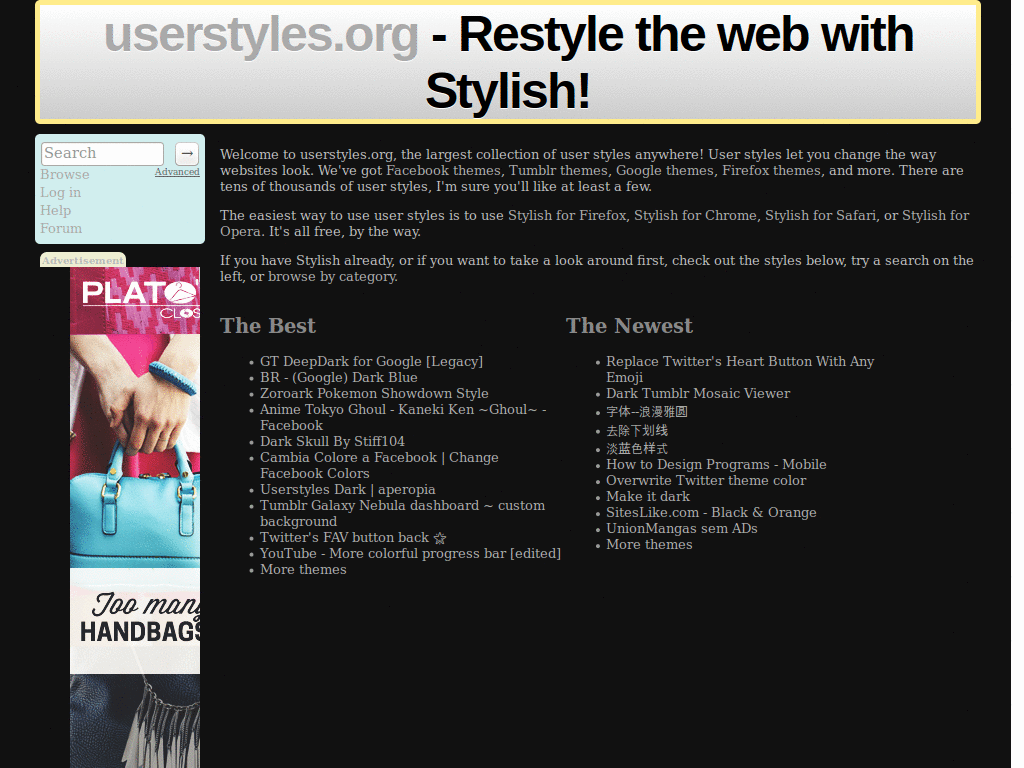Open Overwrite Twitter theme color style
This screenshot has width=1024, height=768.
point(706,481)
